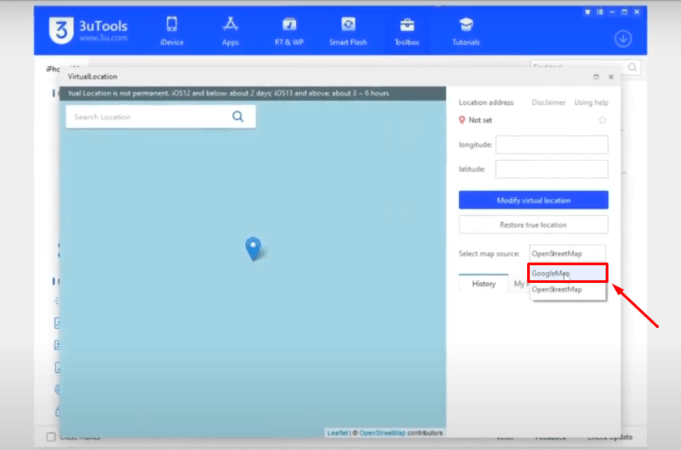
Task: Favorite the location with star icon
Action: tap(602, 120)
